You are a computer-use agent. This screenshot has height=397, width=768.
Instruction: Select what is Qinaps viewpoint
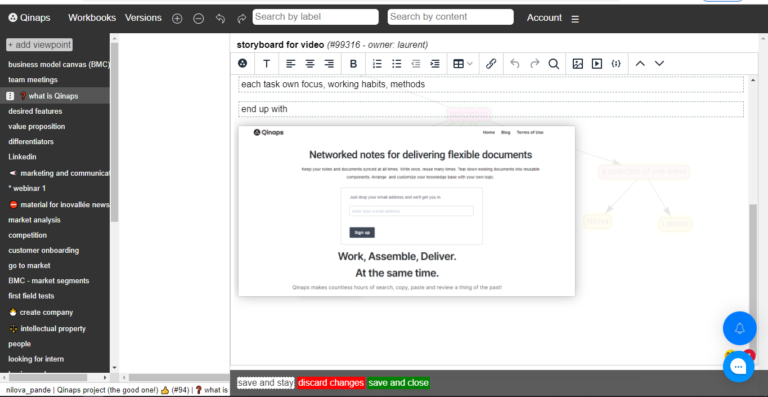53,96
